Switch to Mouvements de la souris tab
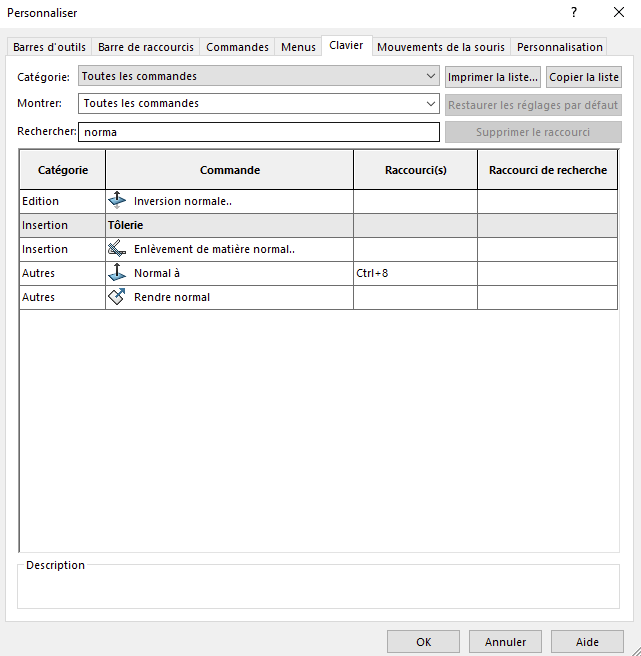 click(441, 47)
